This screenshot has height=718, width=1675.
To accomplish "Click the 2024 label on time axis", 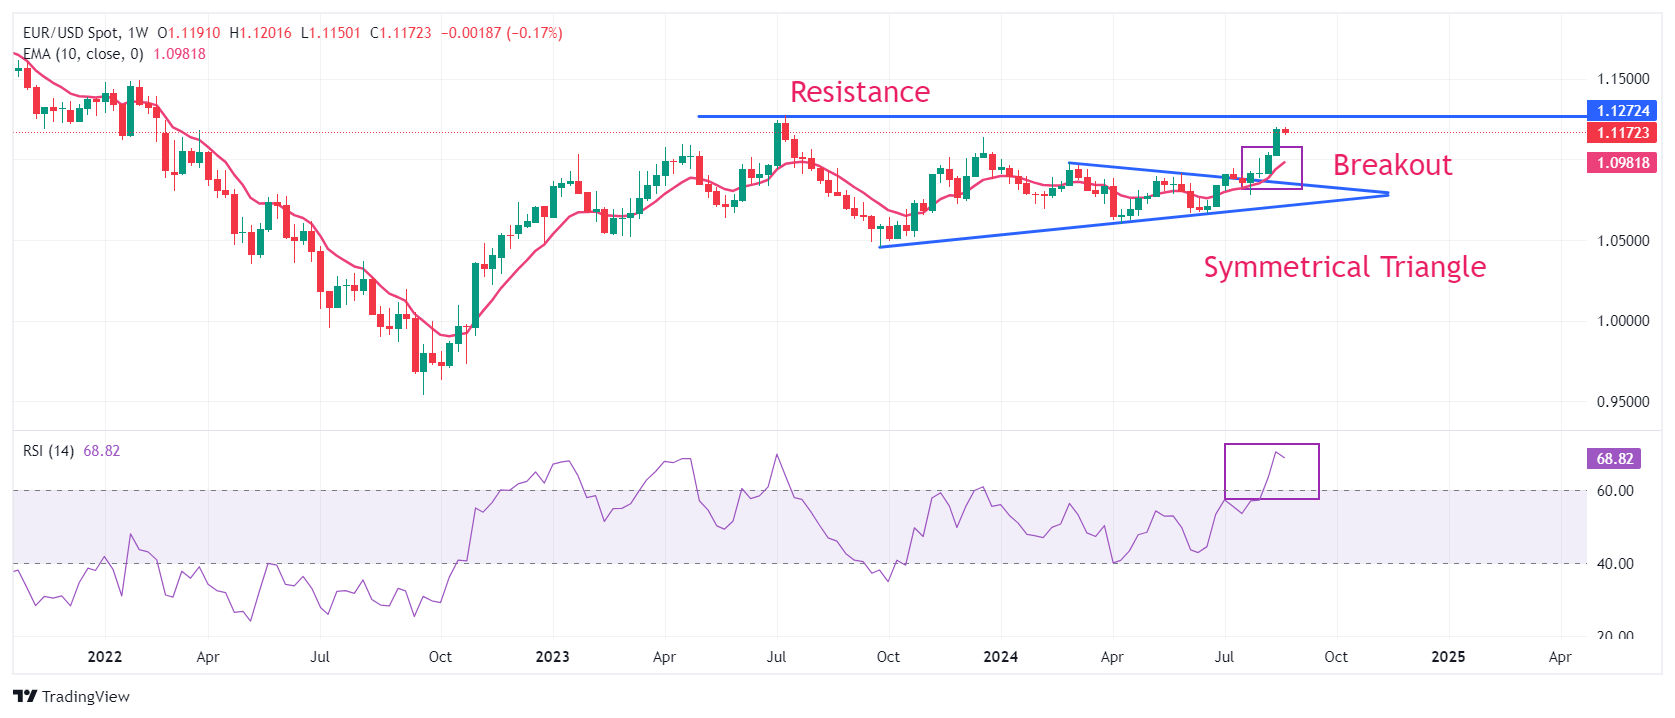I will [x=1000, y=657].
